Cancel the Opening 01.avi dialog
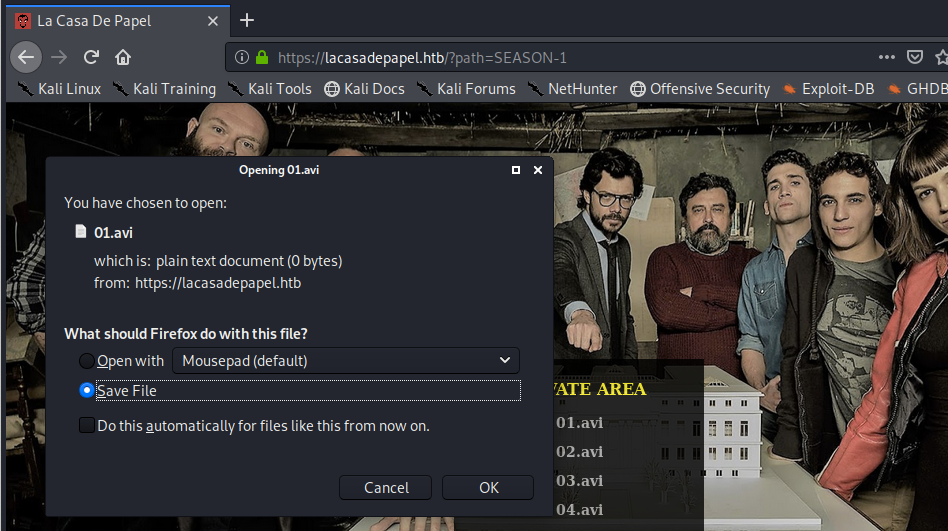This screenshot has width=948, height=531. 386,488
